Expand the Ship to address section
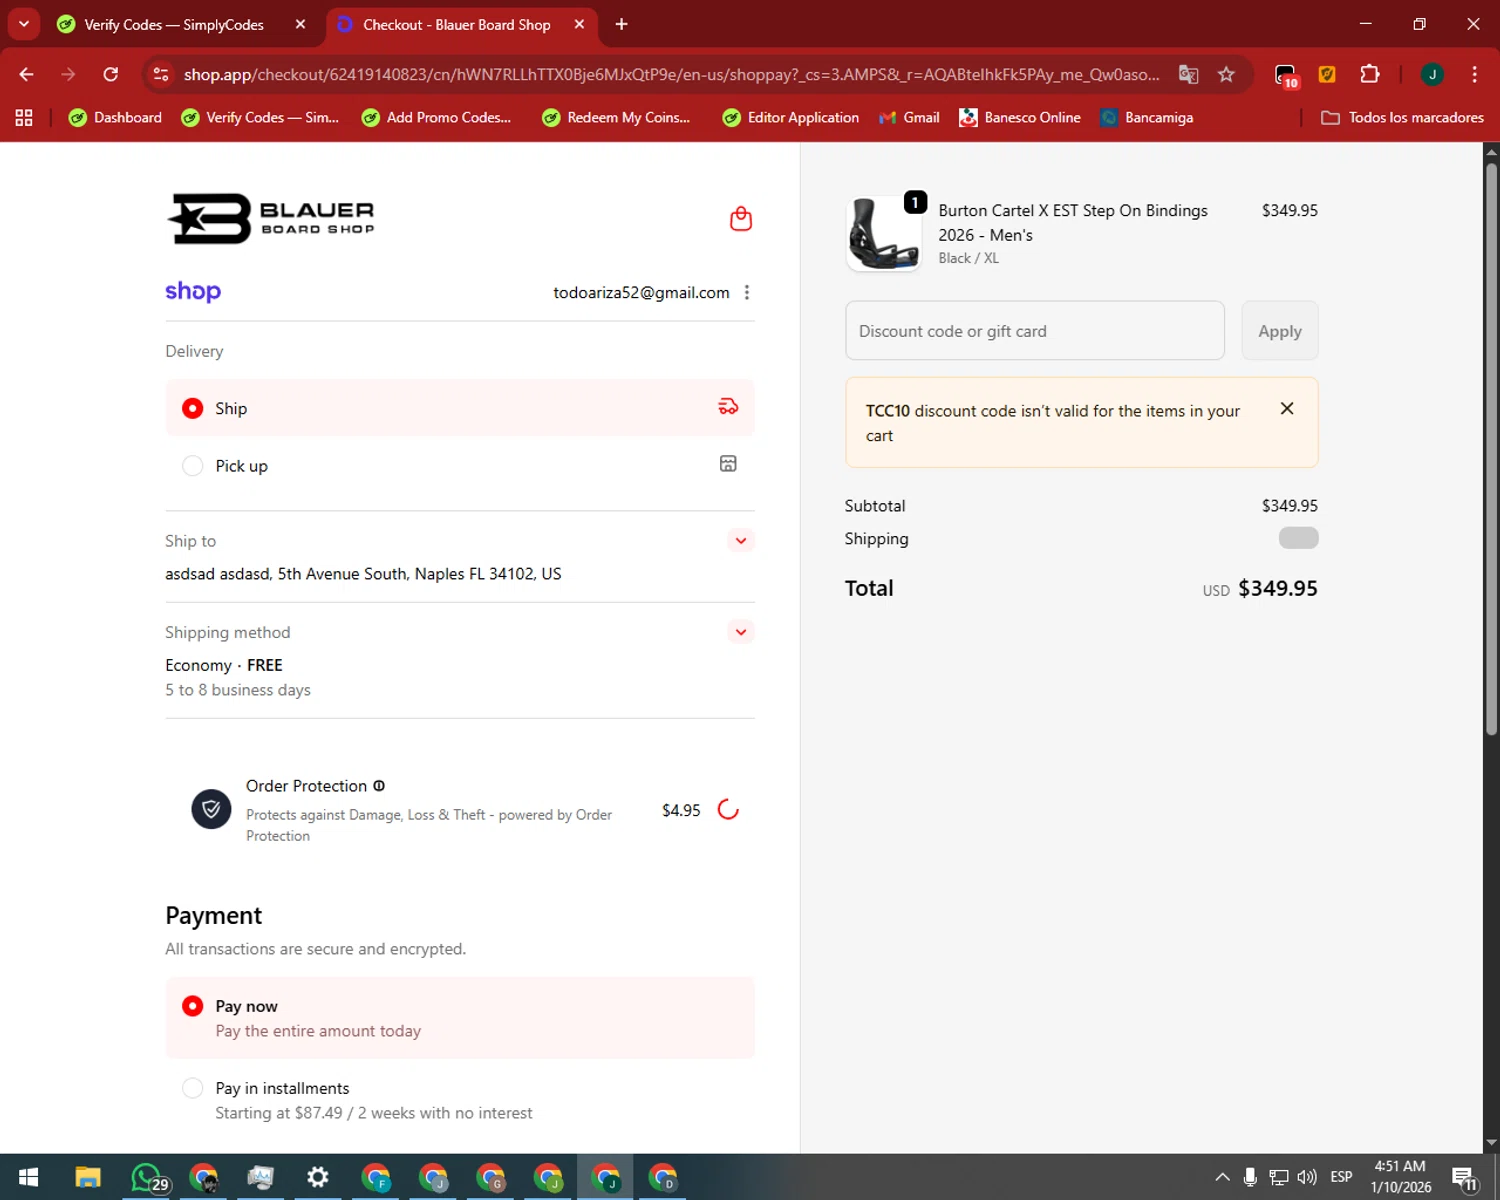1500x1200 pixels. point(740,541)
